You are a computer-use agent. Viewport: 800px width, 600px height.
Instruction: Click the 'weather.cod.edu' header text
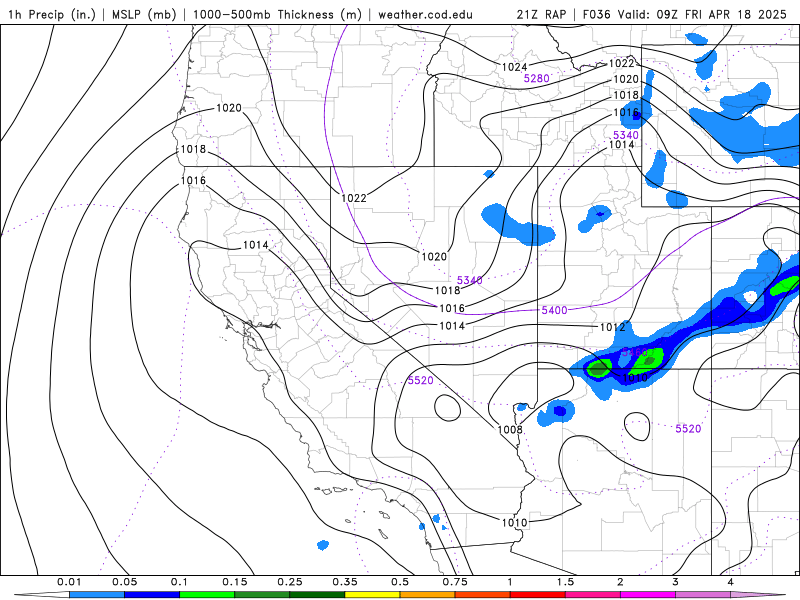point(426,14)
